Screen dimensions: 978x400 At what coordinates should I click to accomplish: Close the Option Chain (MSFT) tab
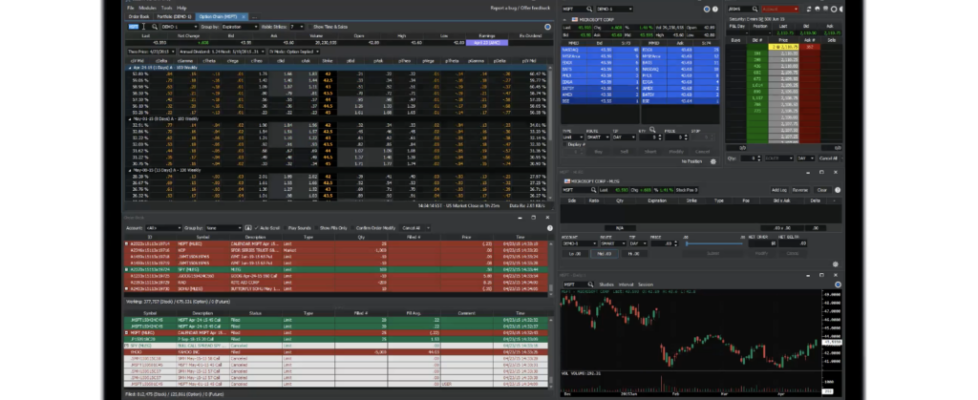click(244, 17)
